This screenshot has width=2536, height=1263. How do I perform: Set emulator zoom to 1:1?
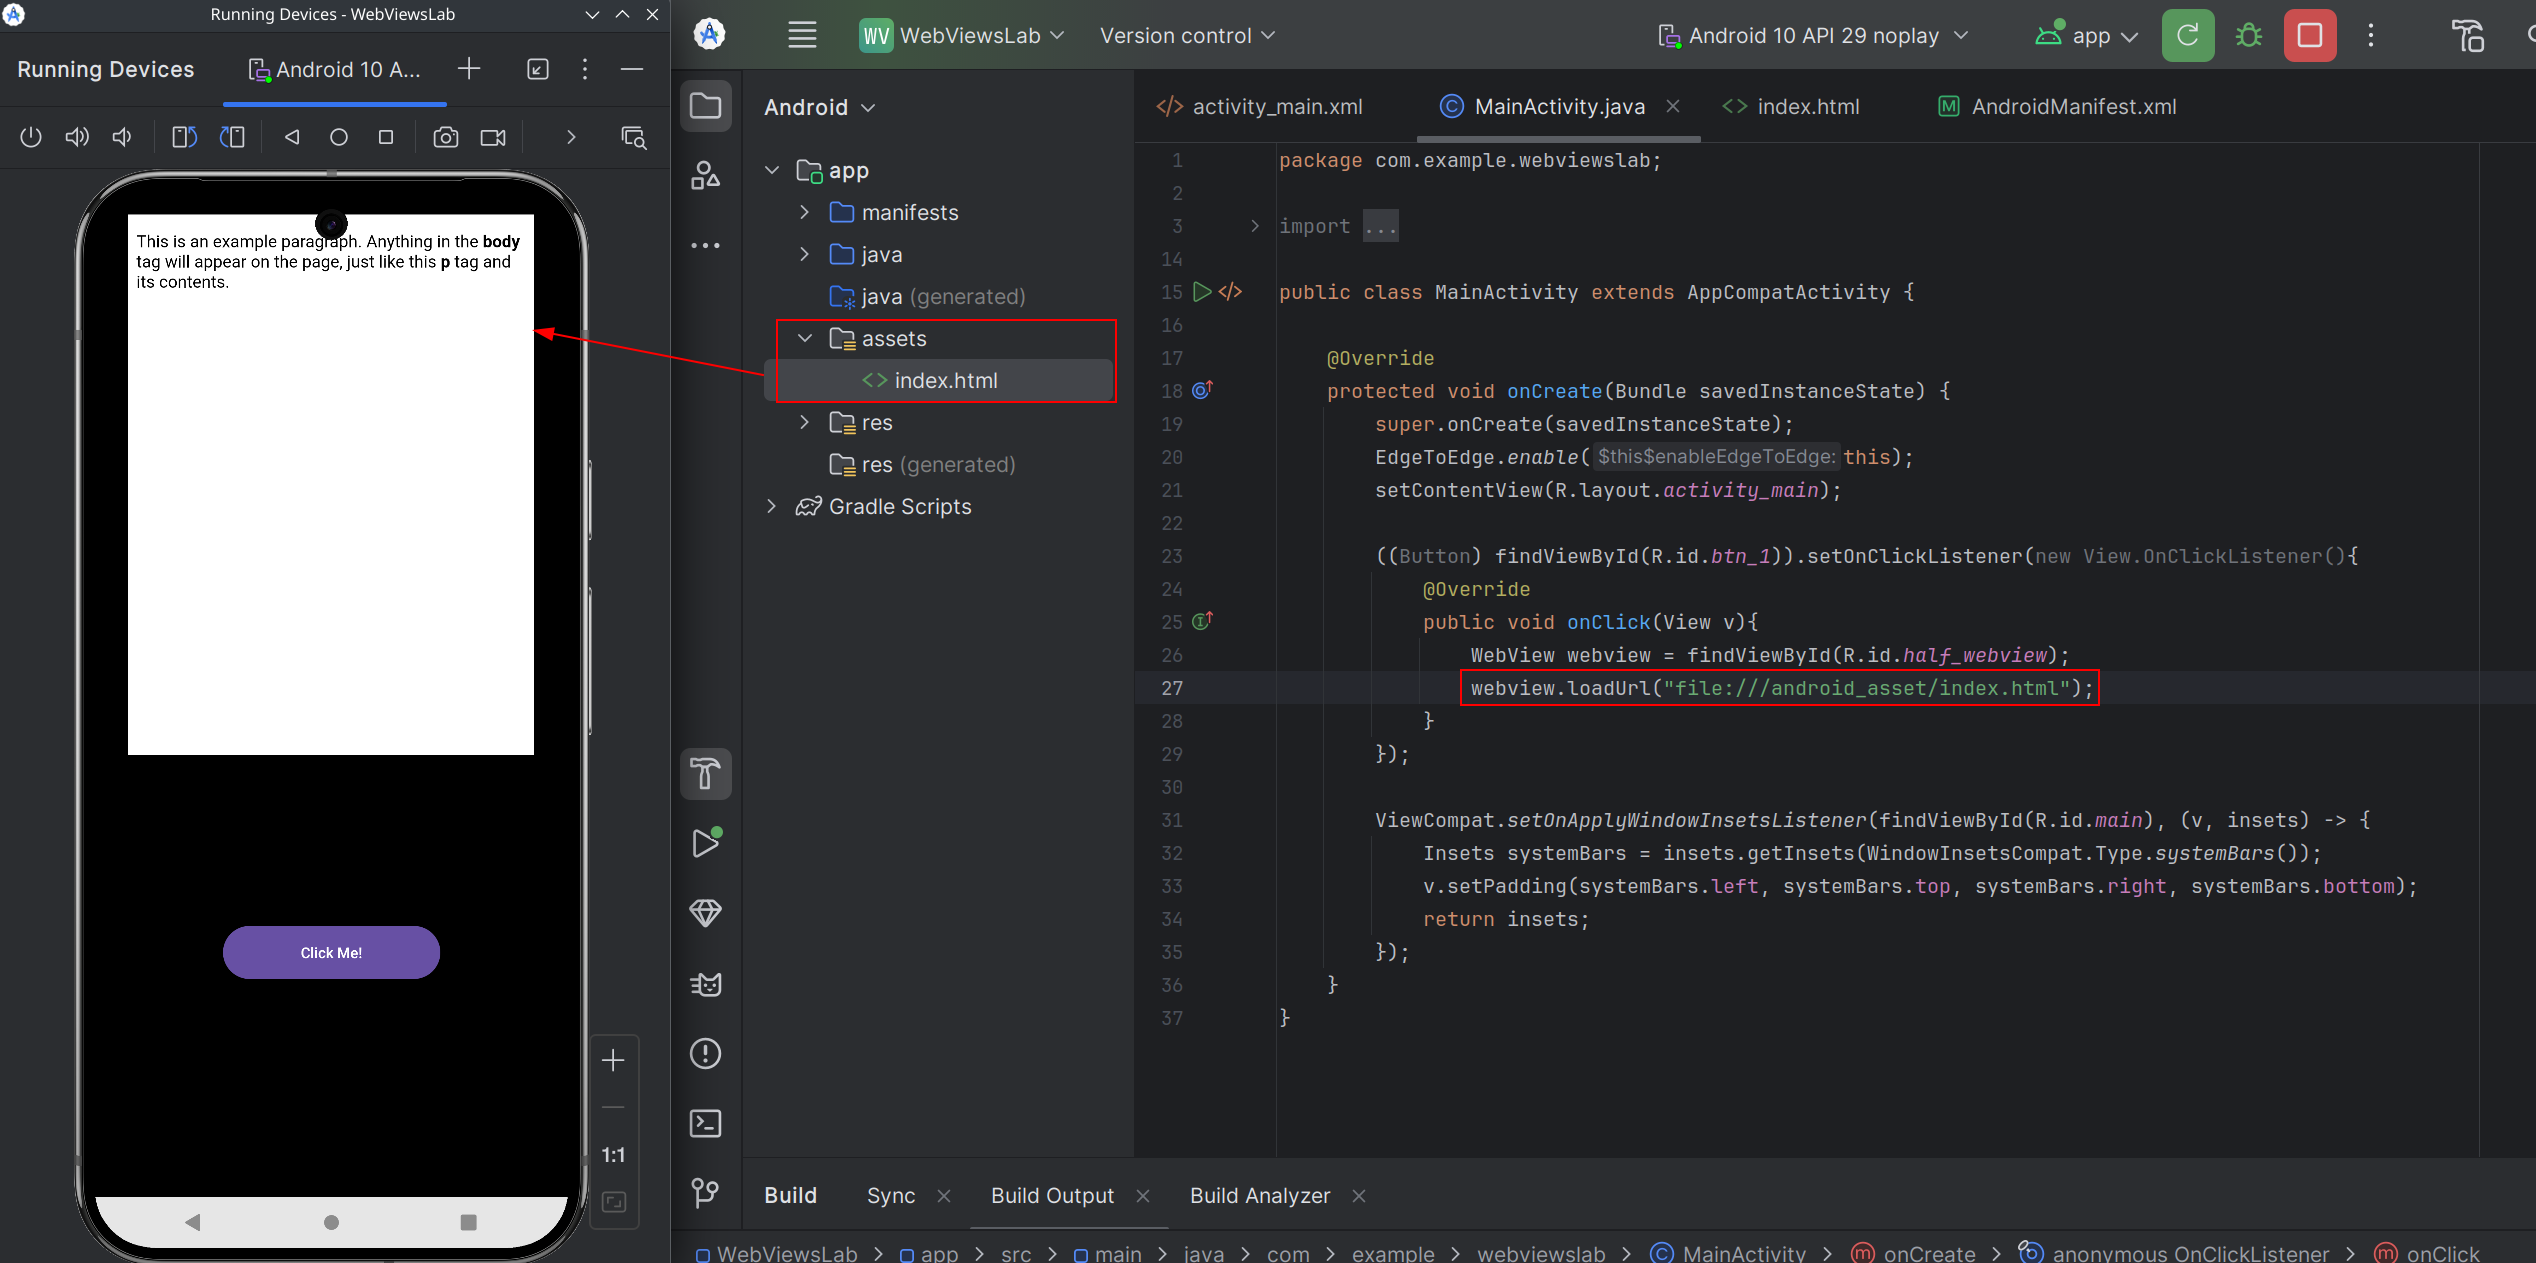click(x=613, y=1155)
